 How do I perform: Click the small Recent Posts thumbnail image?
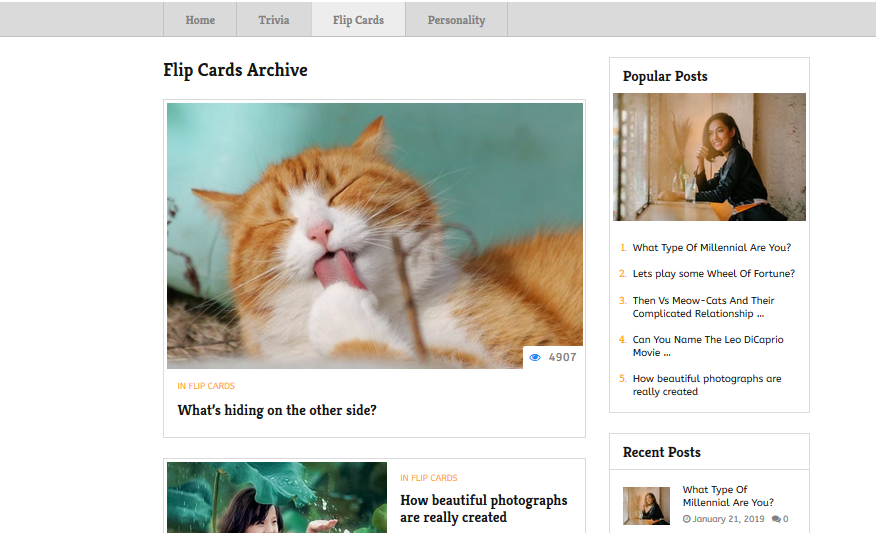coord(646,506)
